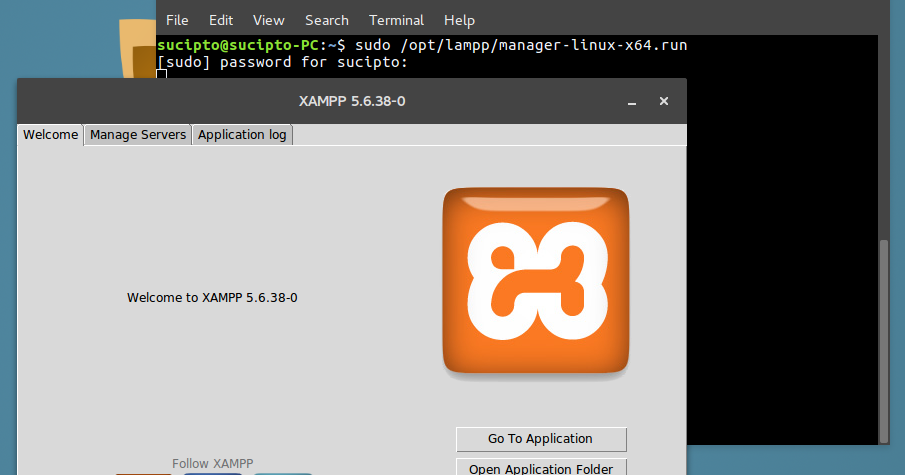Close the XAMPP 5.6.38-0 window
This screenshot has width=905, height=475.
664,101
